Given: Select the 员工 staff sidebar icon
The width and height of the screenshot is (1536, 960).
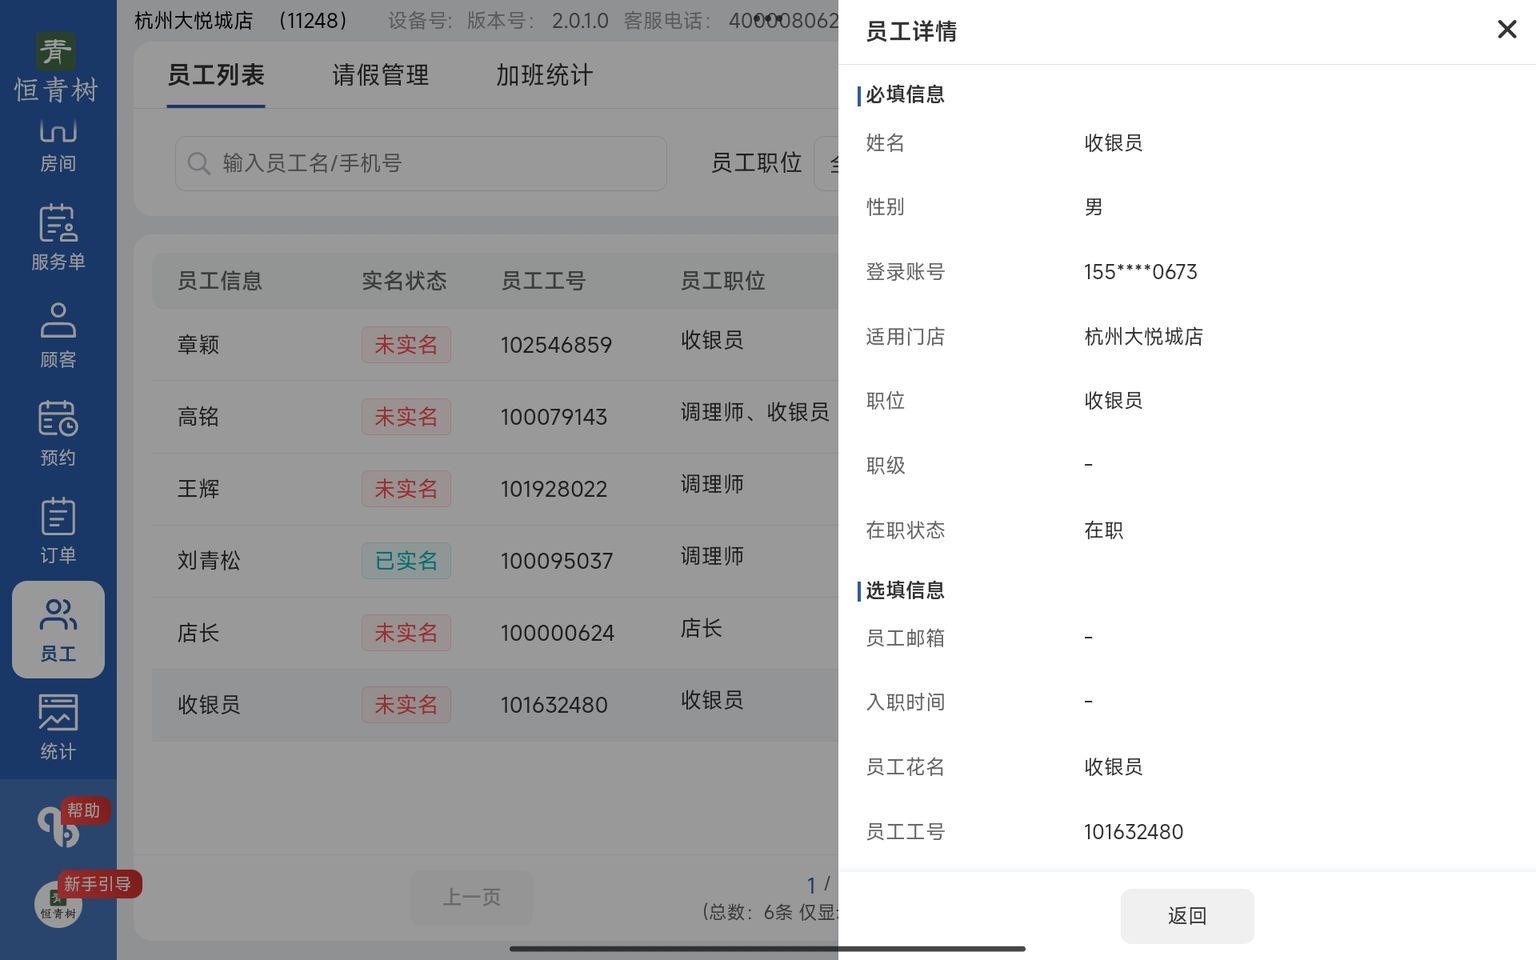Looking at the screenshot, I should click(x=58, y=630).
